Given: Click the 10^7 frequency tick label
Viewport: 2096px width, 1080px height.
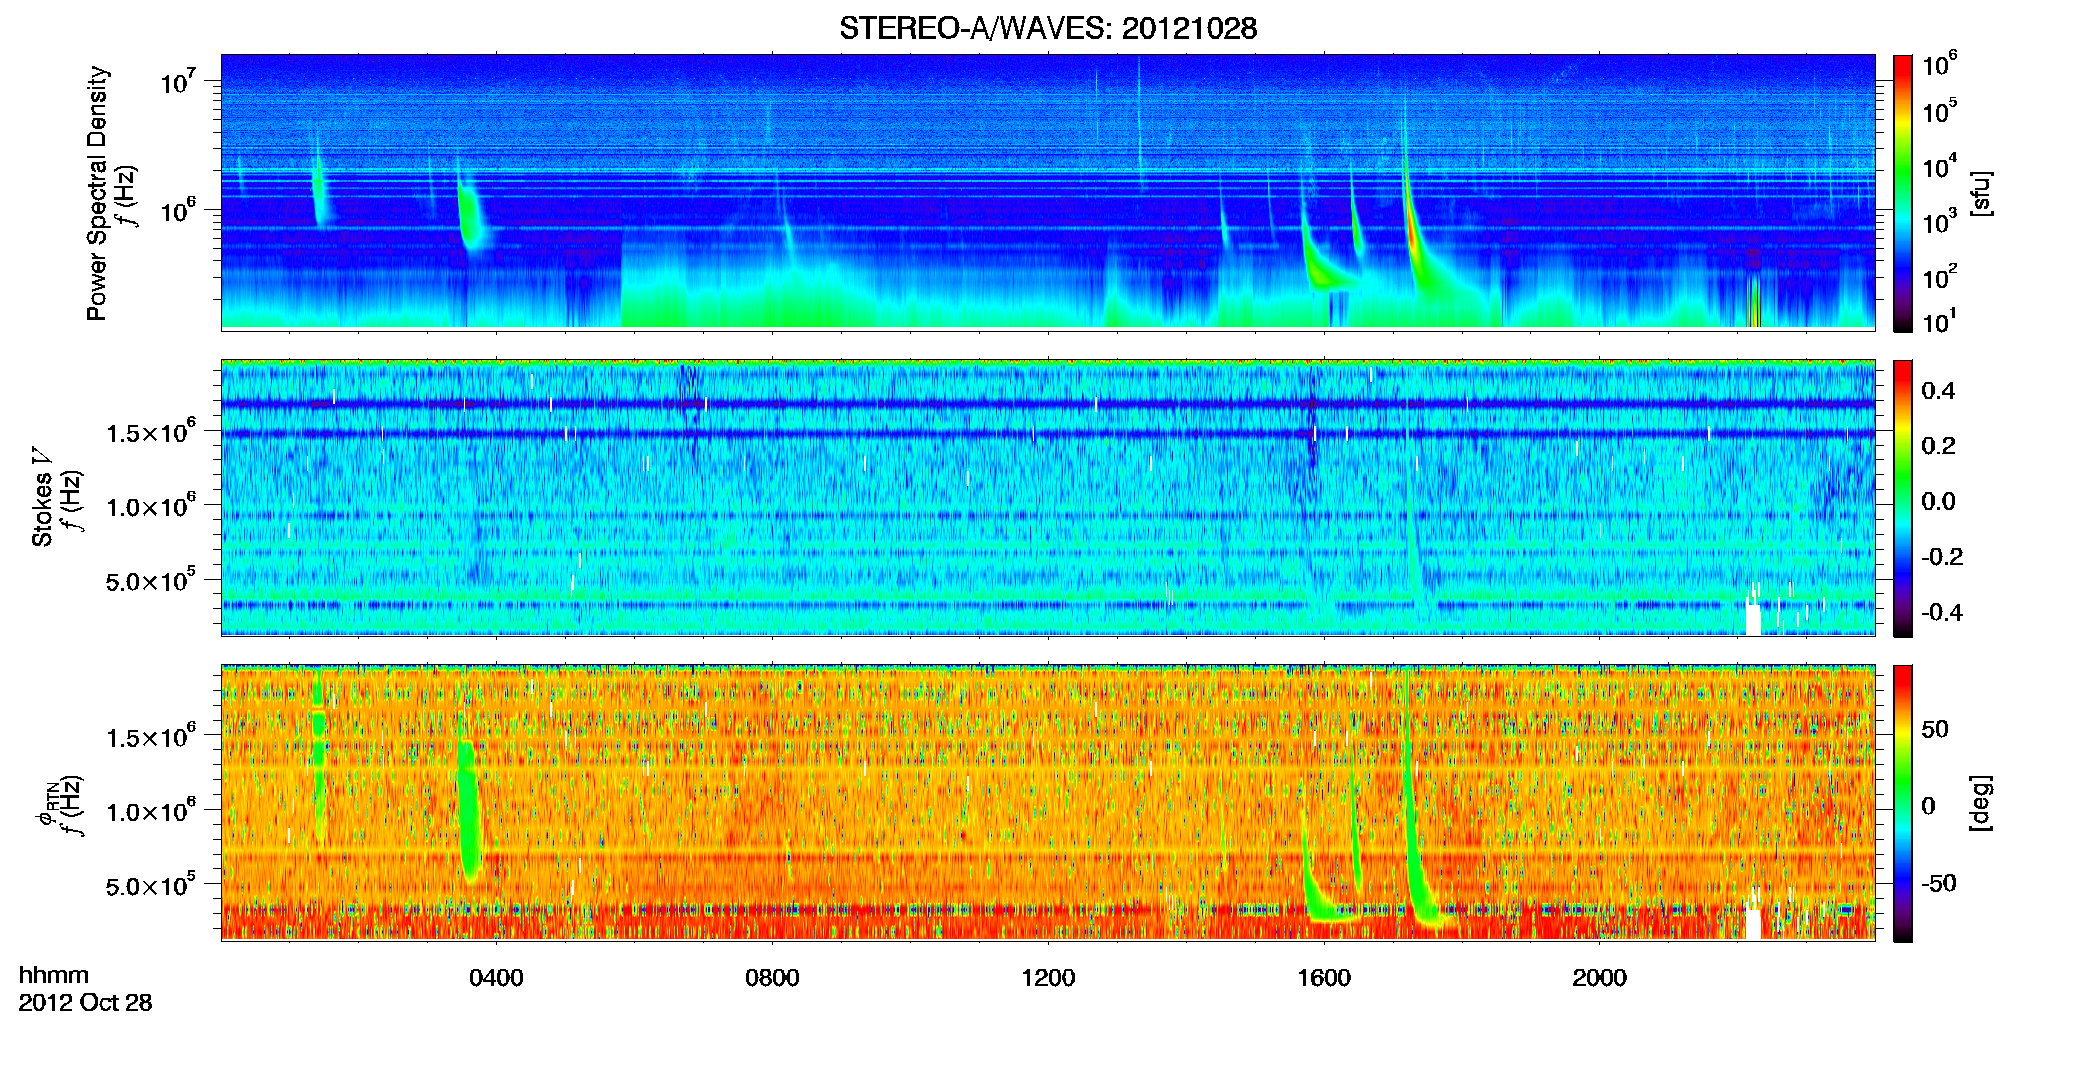Looking at the screenshot, I should (x=178, y=80).
